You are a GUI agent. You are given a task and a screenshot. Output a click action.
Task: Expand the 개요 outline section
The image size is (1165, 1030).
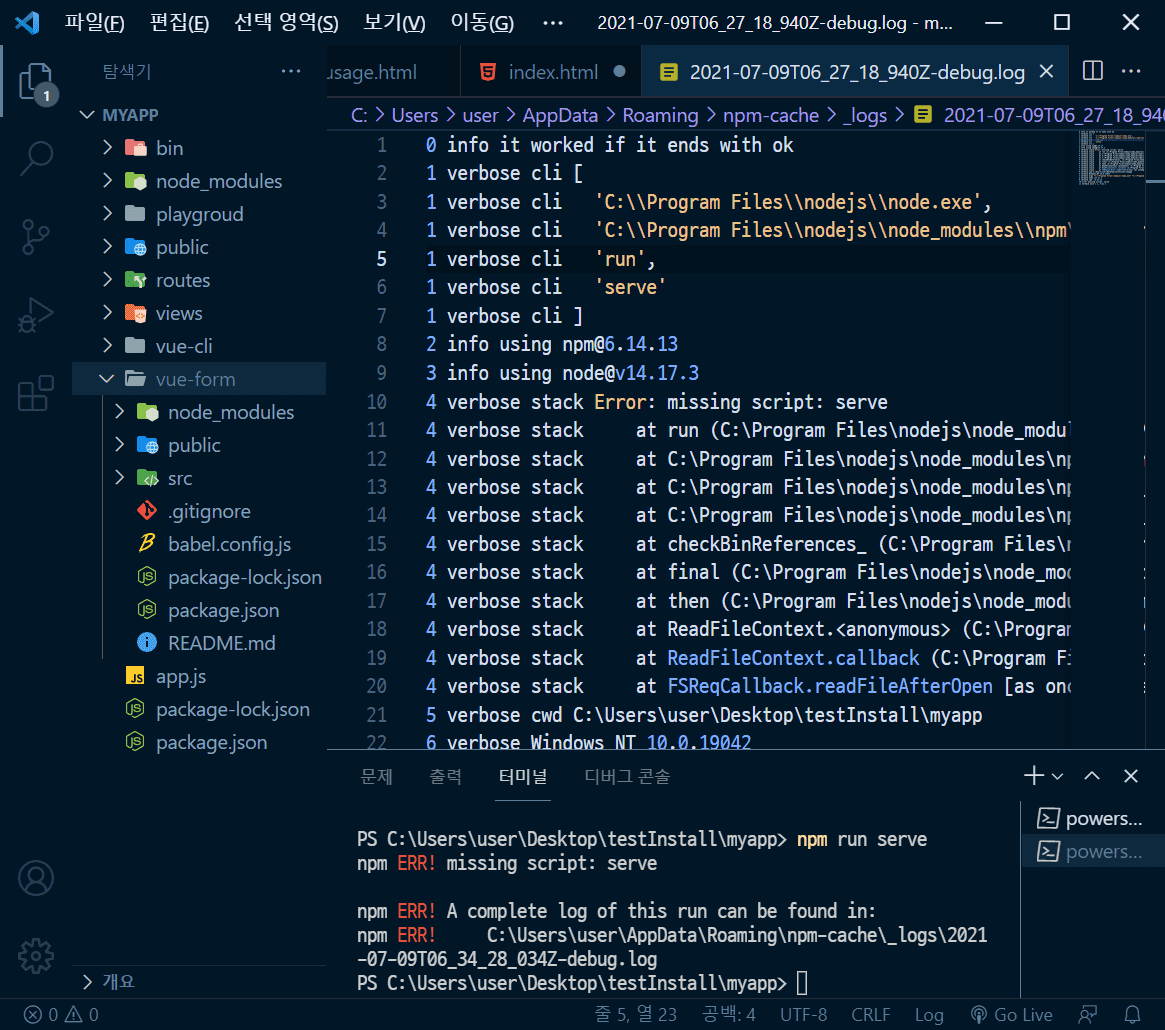tap(199, 982)
